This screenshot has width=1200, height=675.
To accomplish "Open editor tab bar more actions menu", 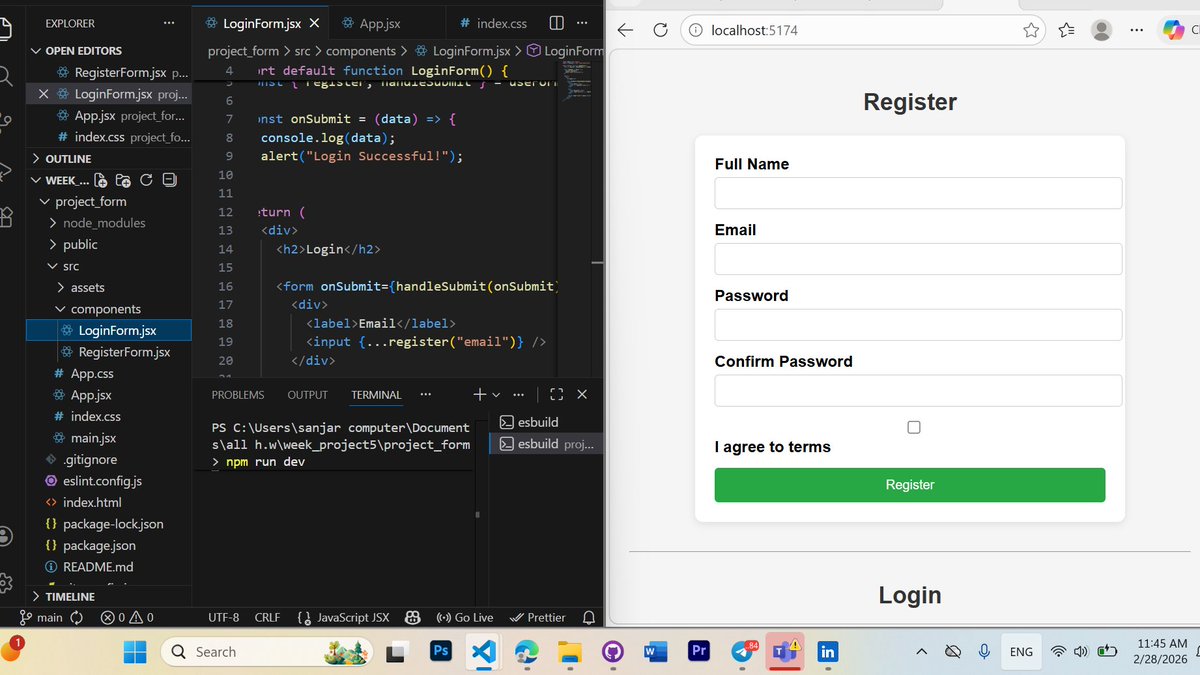I will coord(582,23).
